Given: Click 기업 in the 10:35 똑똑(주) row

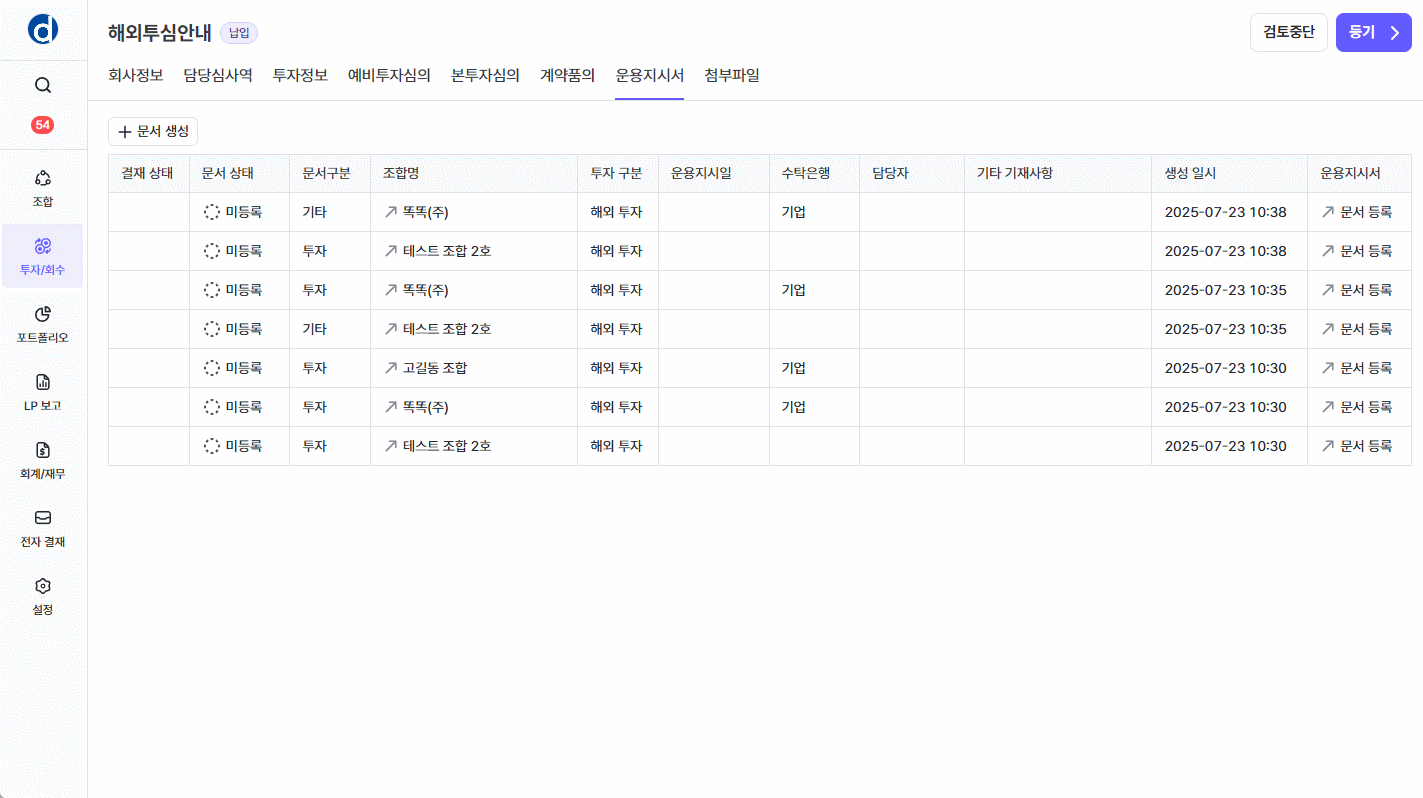Looking at the screenshot, I should click(794, 290).
